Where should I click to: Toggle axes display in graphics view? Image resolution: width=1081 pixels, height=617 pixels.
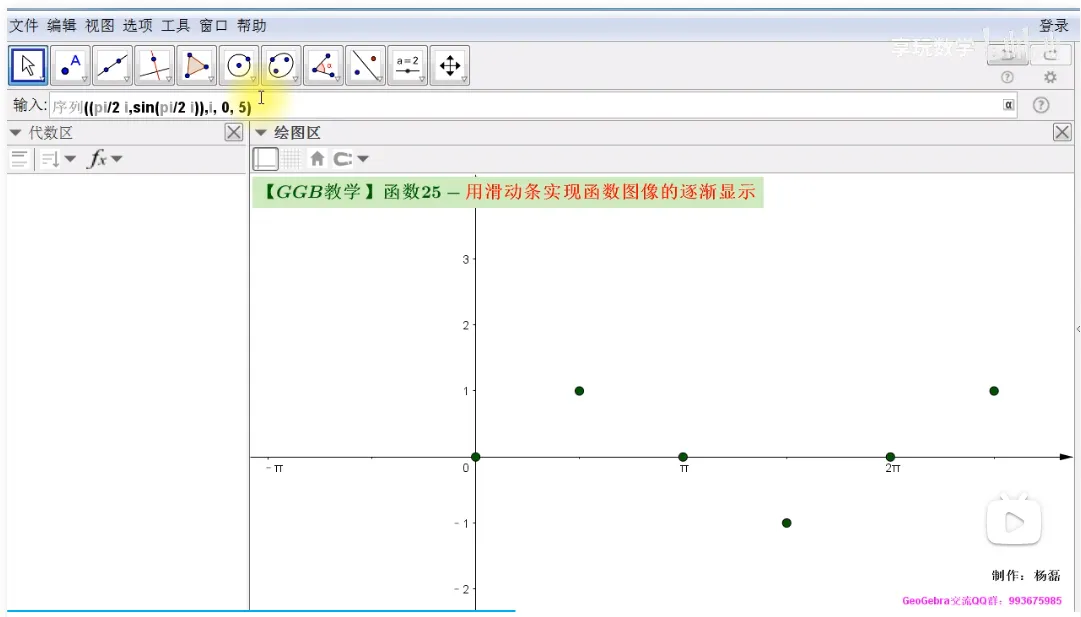pos(266,158)
